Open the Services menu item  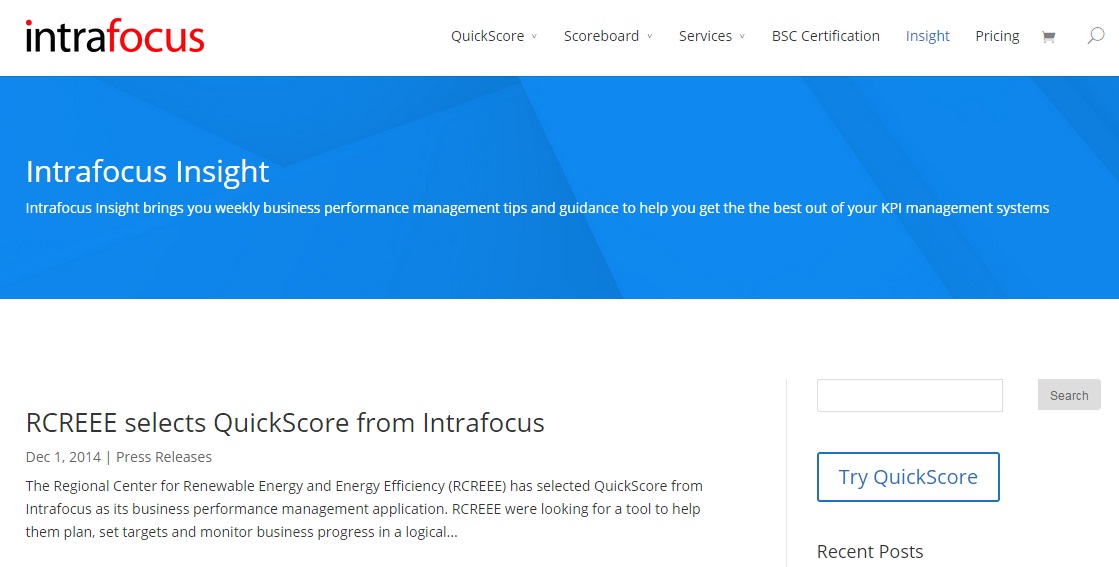coord(705,36)
